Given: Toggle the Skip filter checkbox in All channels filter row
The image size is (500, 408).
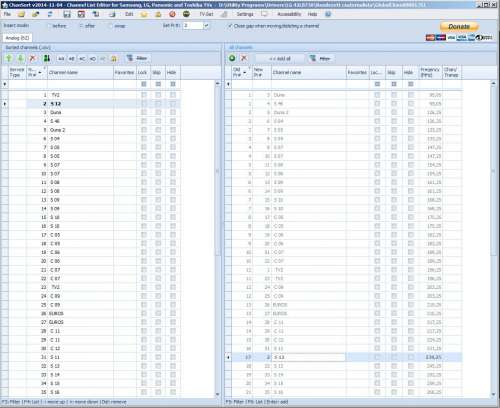Looking at the screenshot, I should pyautogui.click(x=394, y=84).
